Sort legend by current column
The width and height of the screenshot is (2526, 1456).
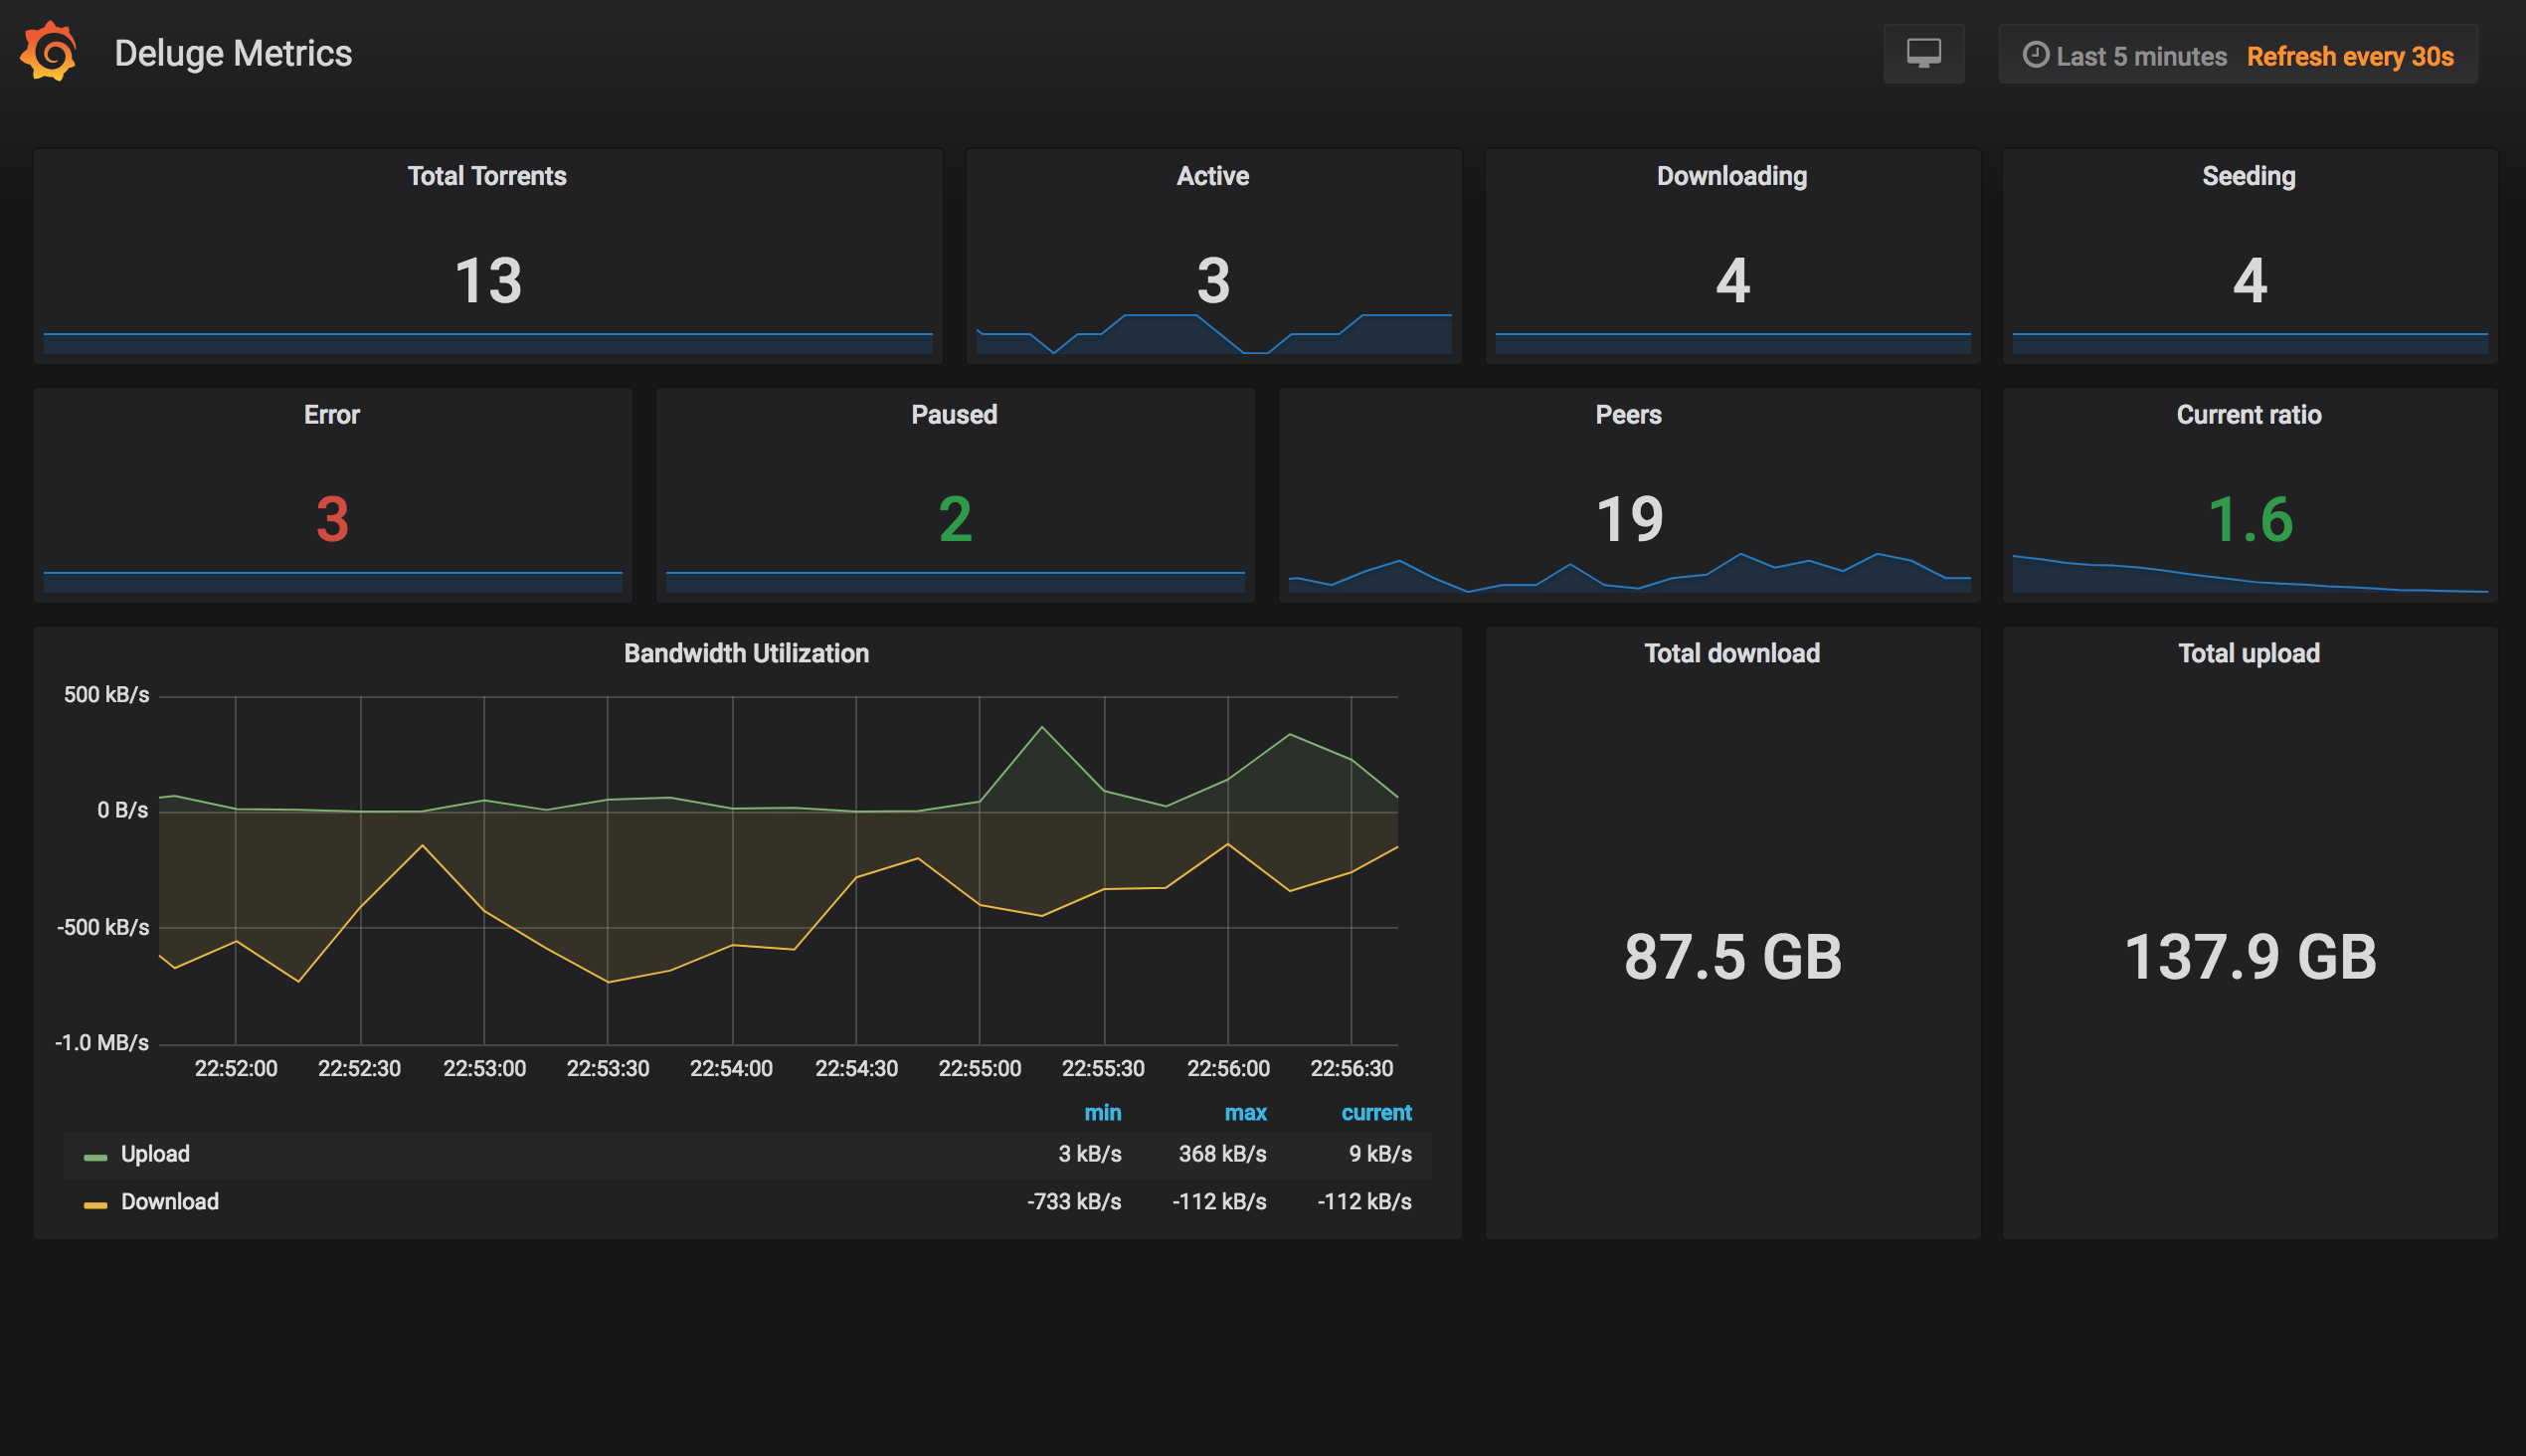click(1376, 1112)
